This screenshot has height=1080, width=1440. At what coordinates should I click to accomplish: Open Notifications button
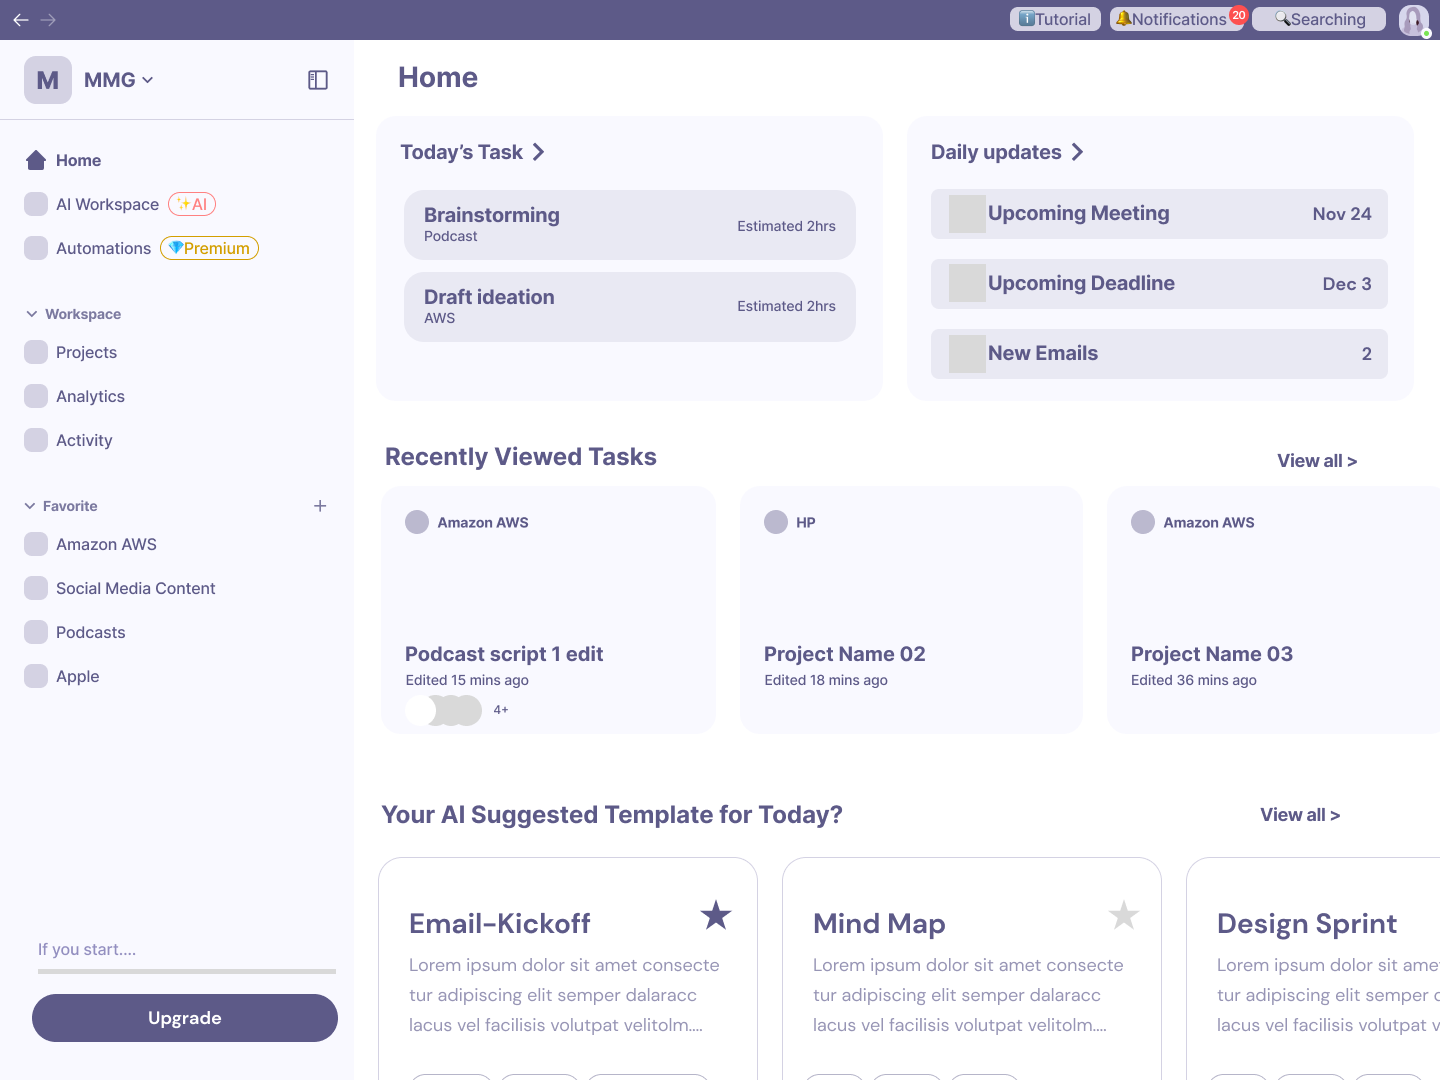[1177, 19]
